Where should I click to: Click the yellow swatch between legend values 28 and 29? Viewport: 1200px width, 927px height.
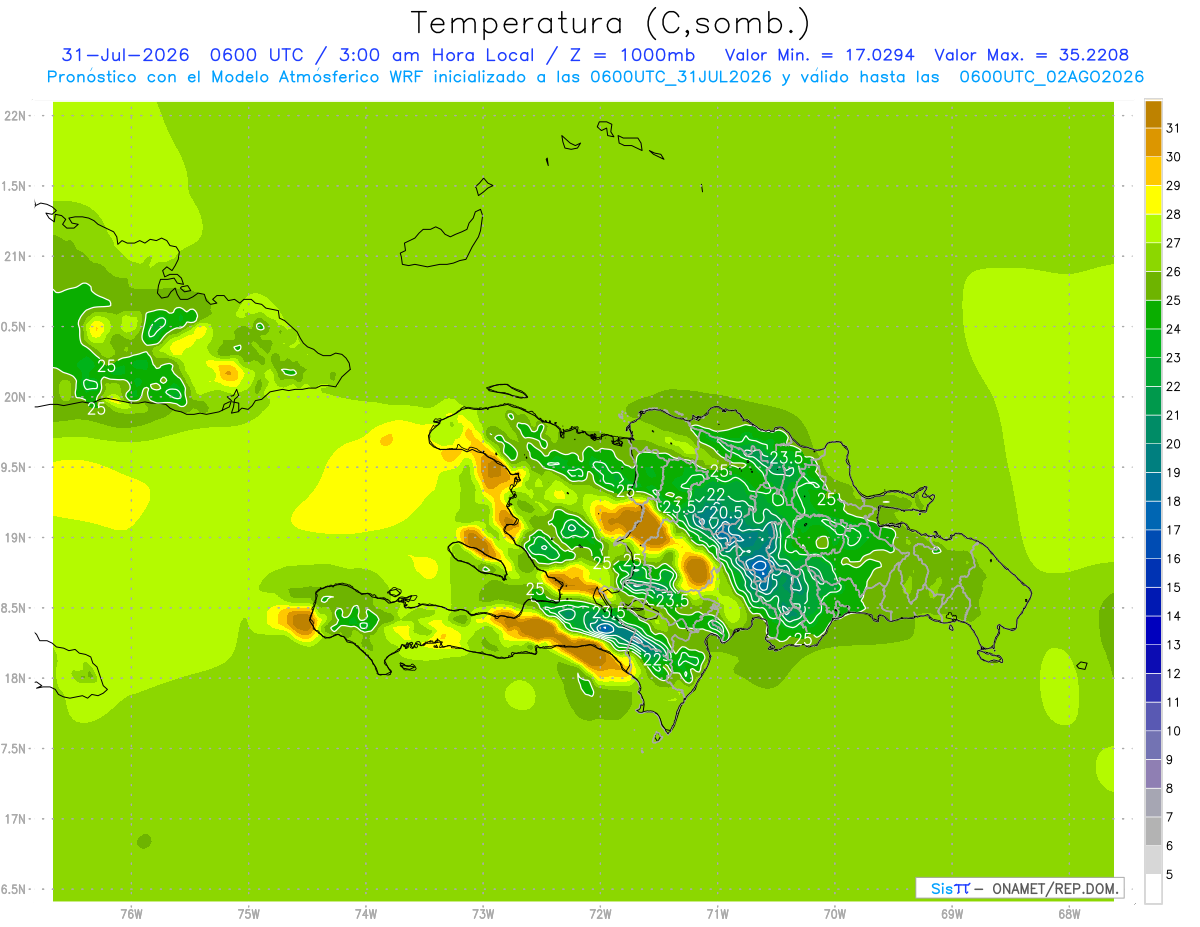tap(1153, 199)
